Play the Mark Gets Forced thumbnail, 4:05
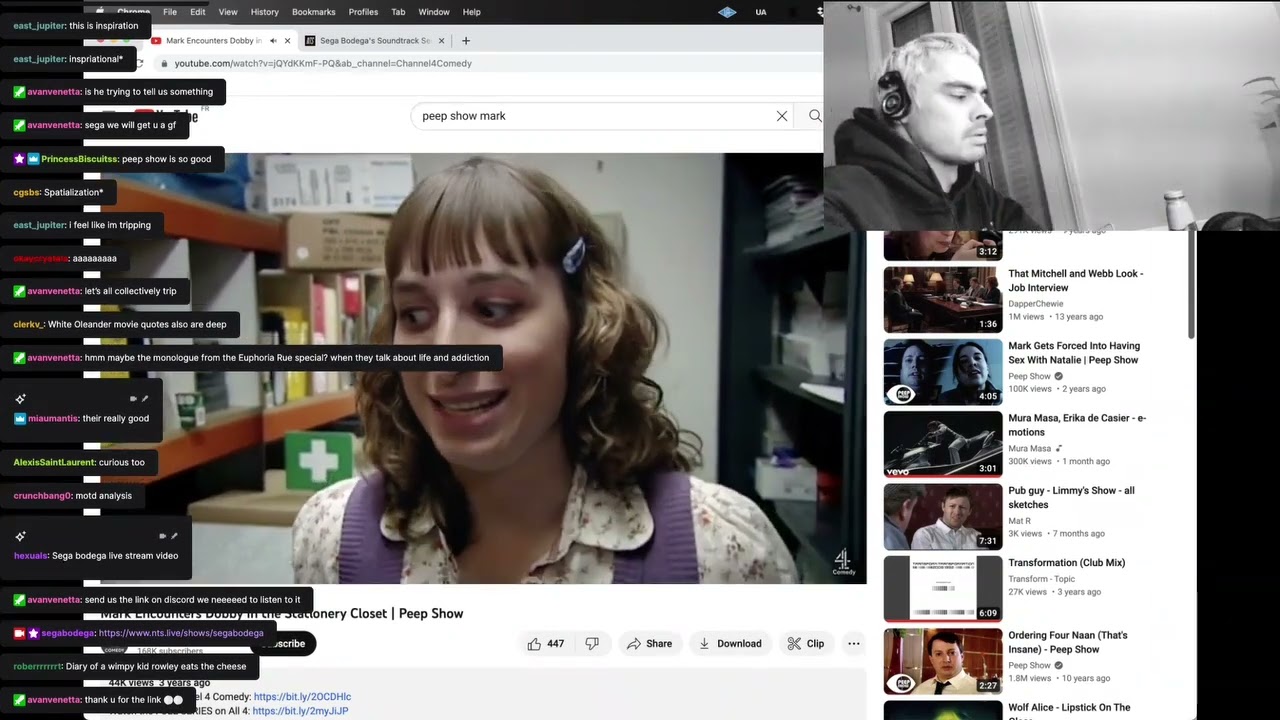 tap(943, 372)
